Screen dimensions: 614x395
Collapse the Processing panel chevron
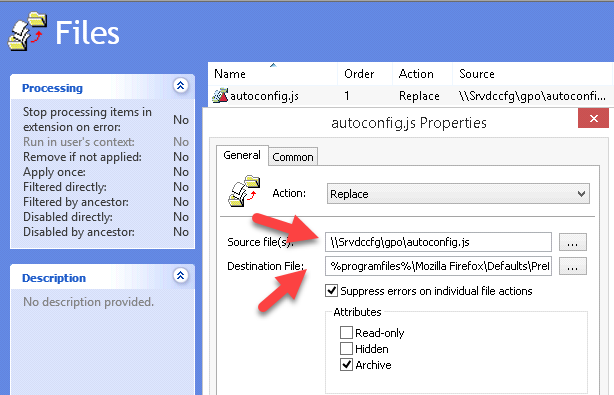pyautogui.click(x=181, y=86)
